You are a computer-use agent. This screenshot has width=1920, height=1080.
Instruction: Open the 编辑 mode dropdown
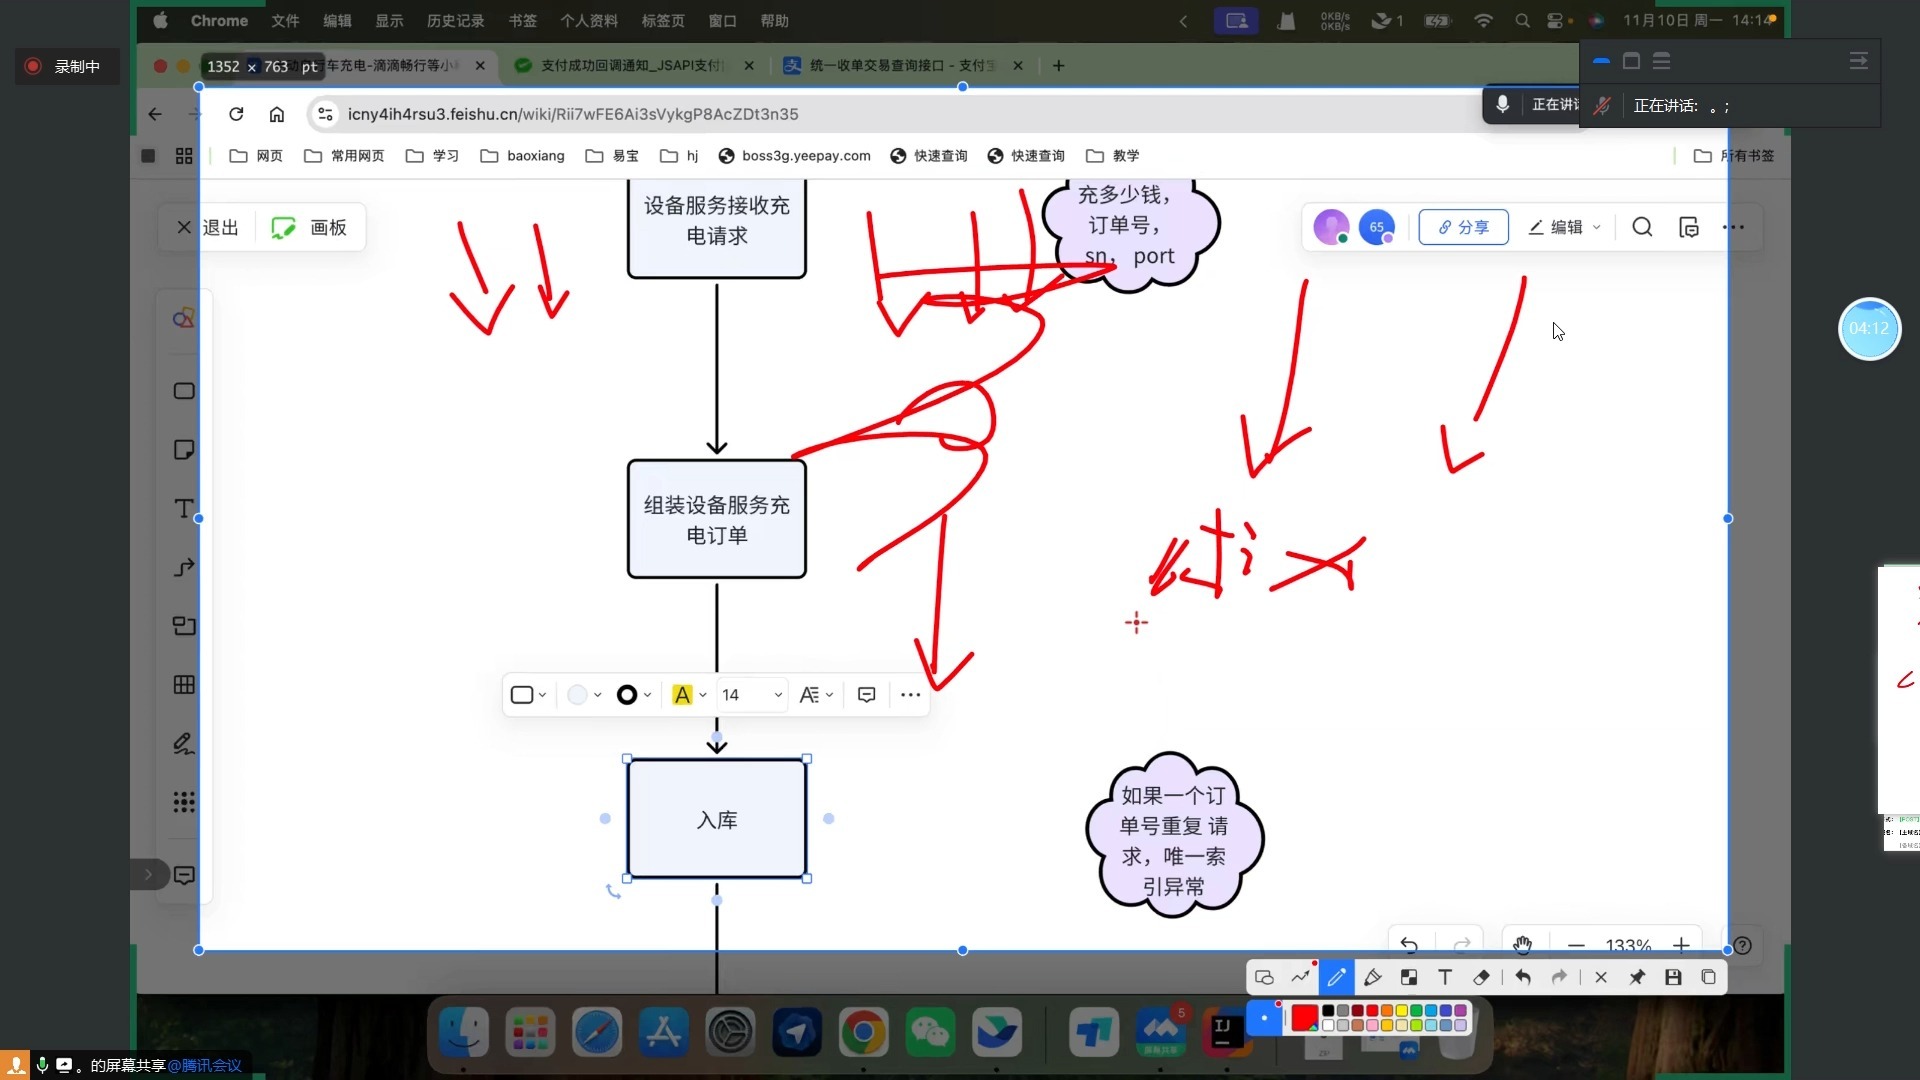tap(1565, 227)
